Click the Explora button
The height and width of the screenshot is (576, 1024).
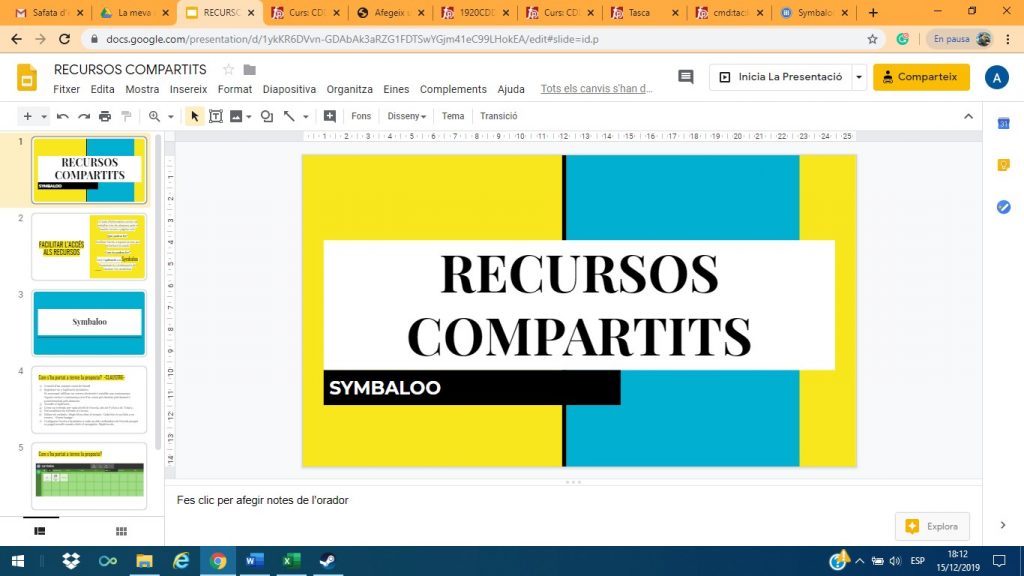[932, 526]
